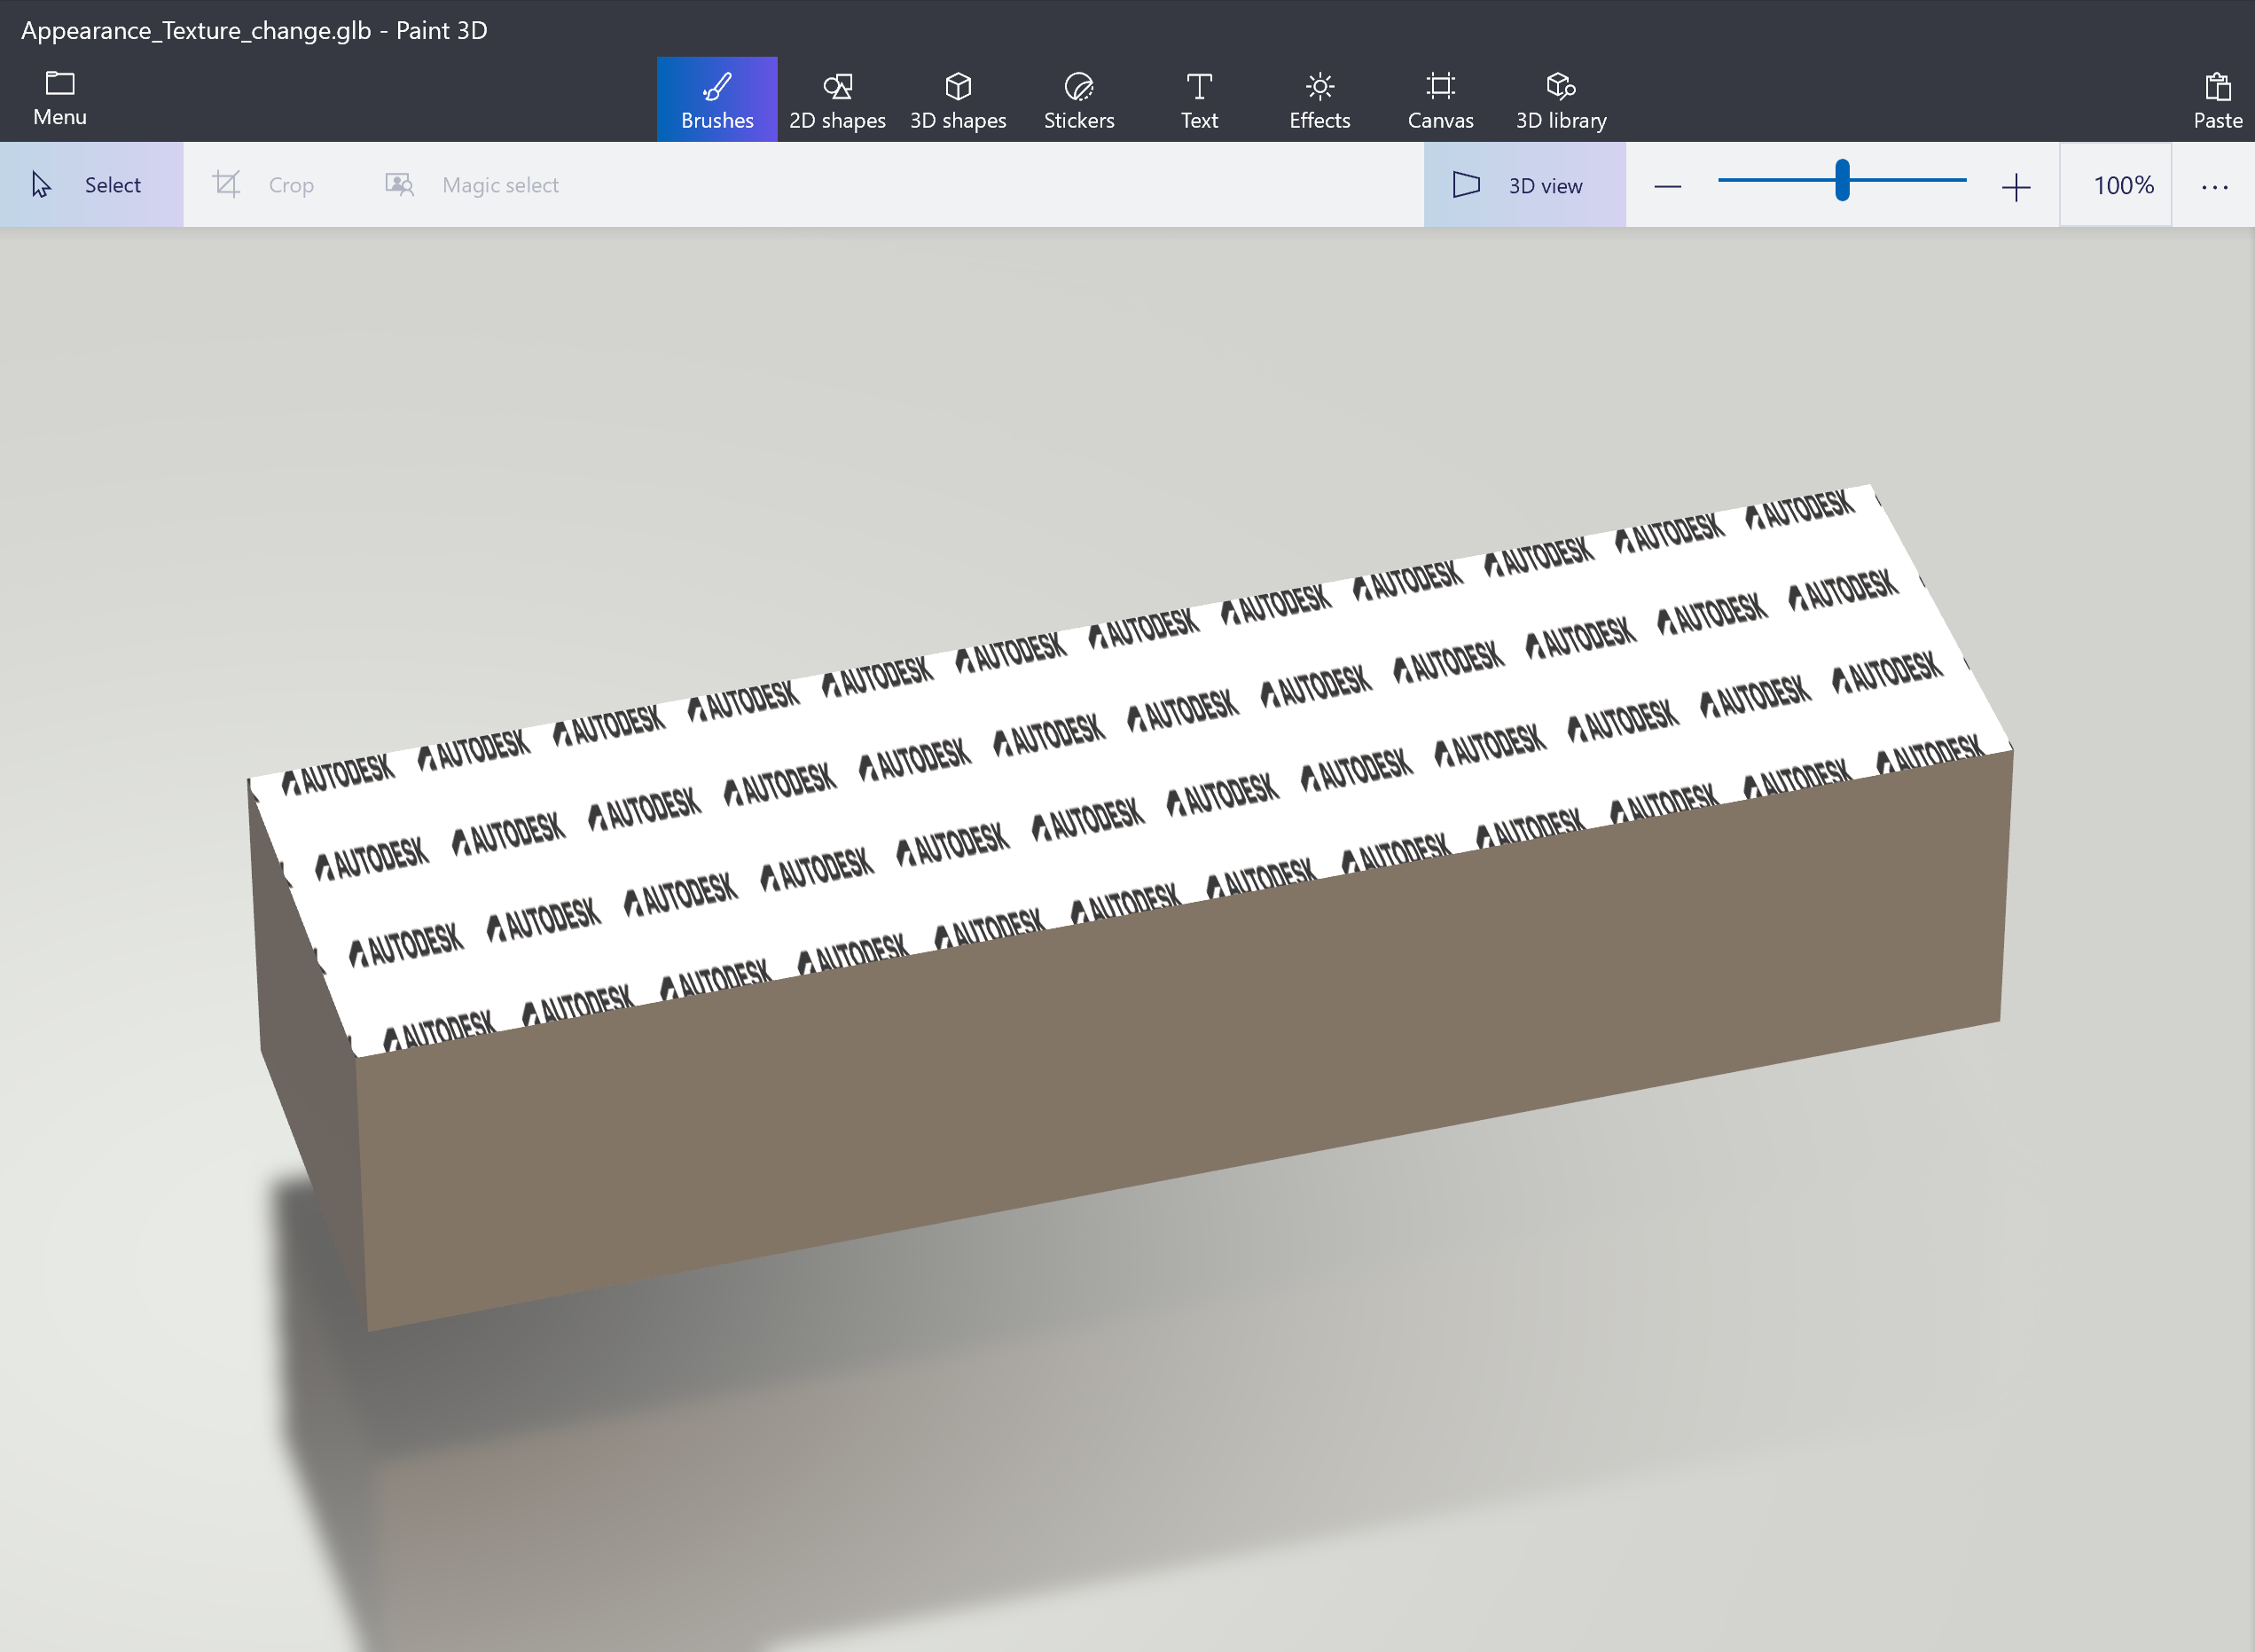2255x1652 pixels.
Task: Open the Menu
Action: click(59, 98)
